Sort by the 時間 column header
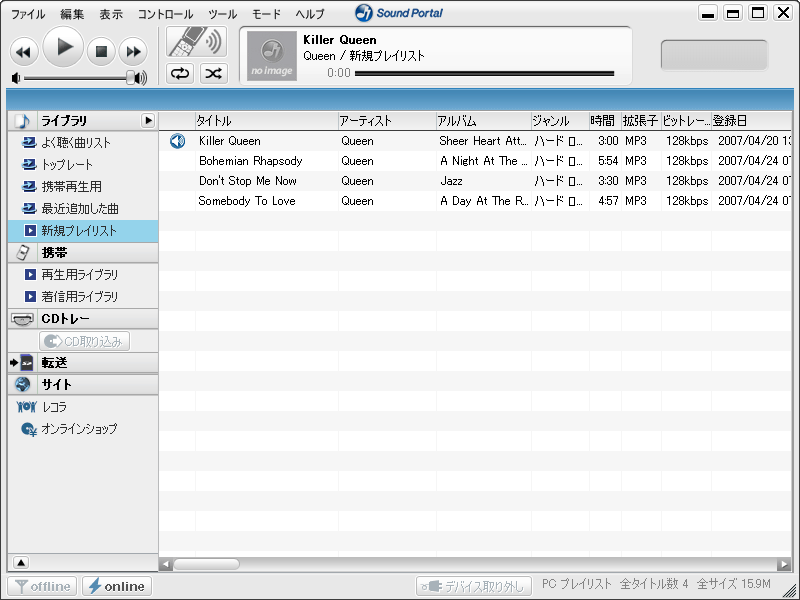 605,121
